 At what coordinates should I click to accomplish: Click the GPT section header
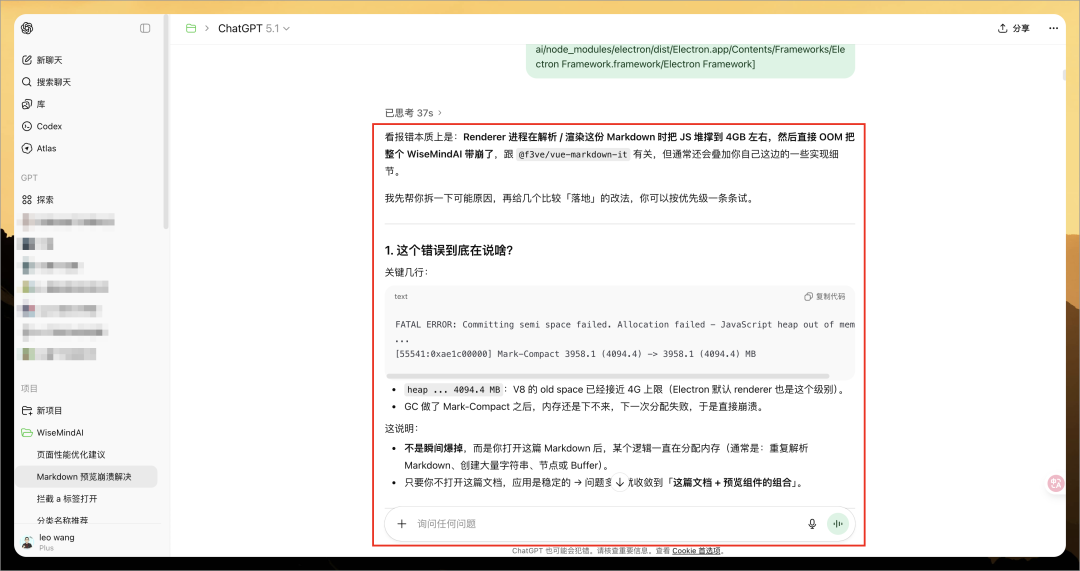point(30,178)
